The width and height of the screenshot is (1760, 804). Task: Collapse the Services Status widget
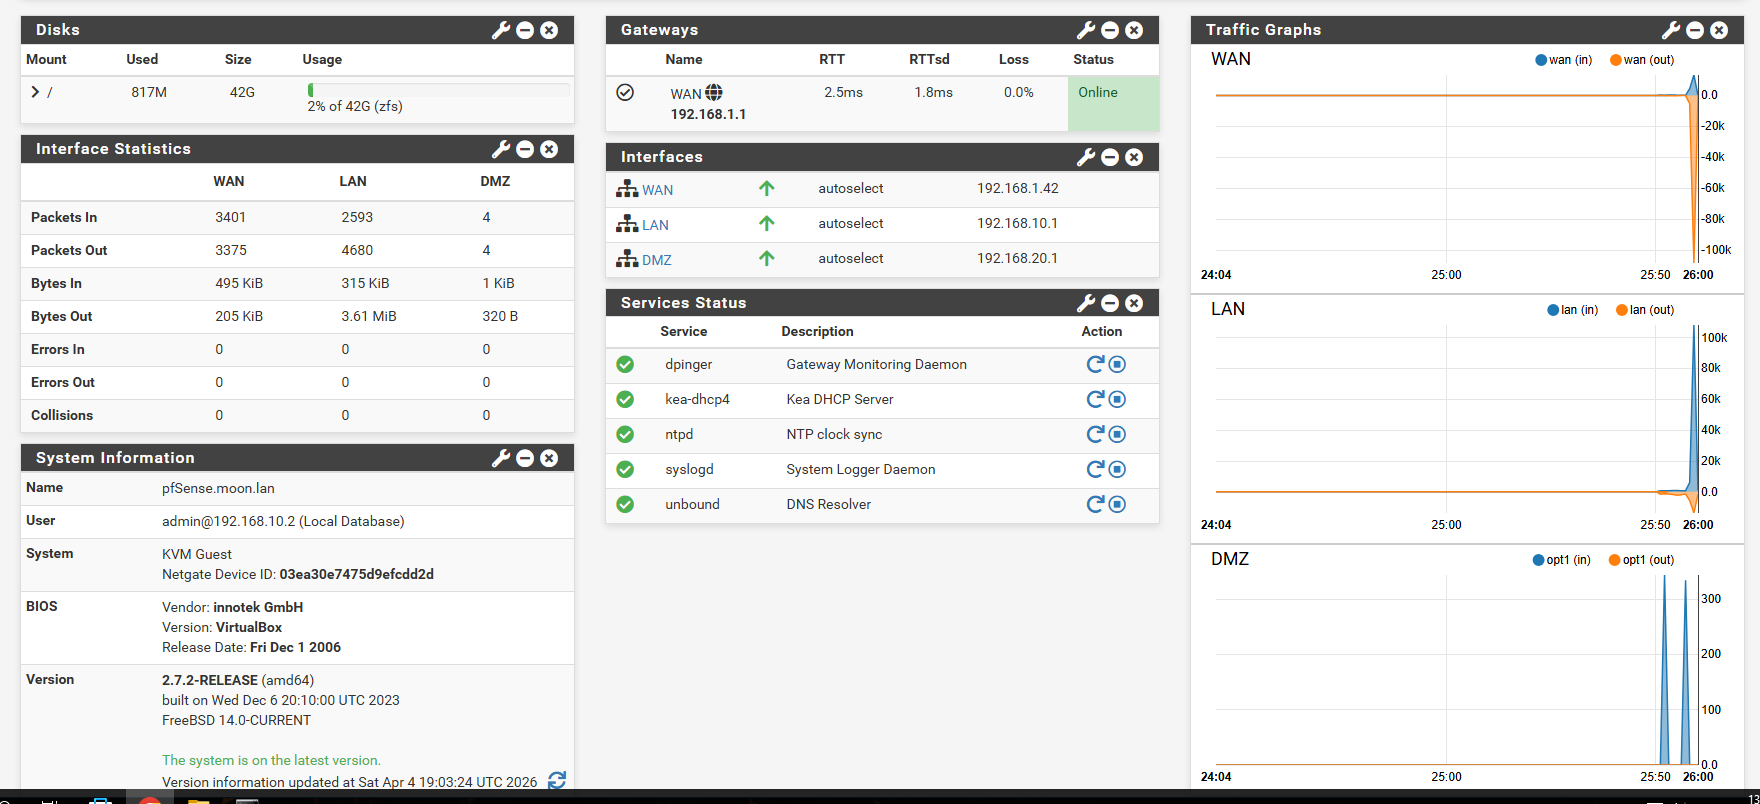click(1110, 303)
